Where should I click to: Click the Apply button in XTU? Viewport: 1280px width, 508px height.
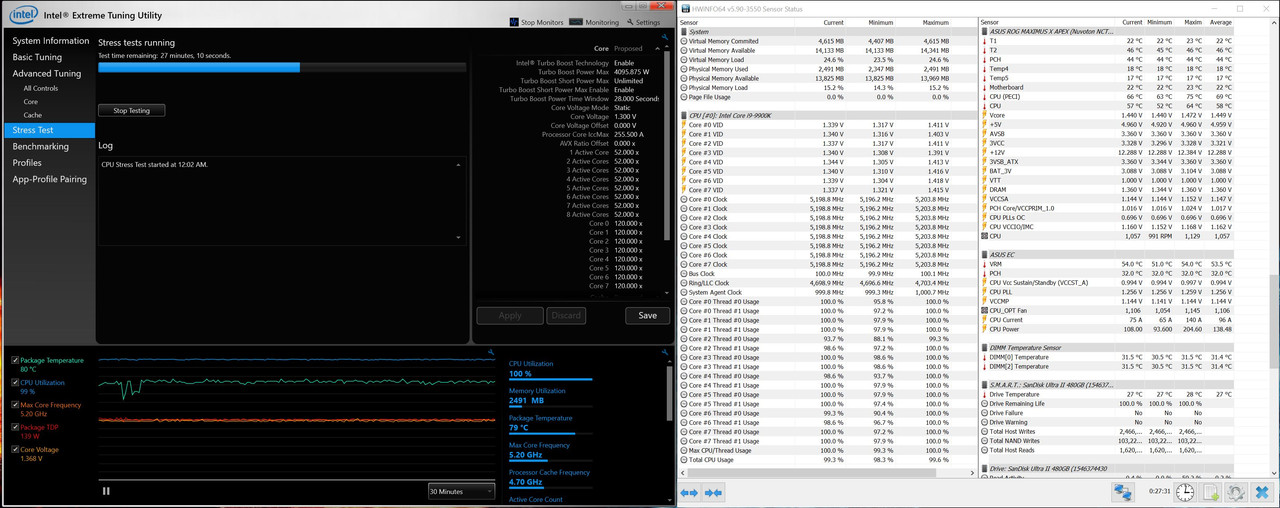point(510,315)
